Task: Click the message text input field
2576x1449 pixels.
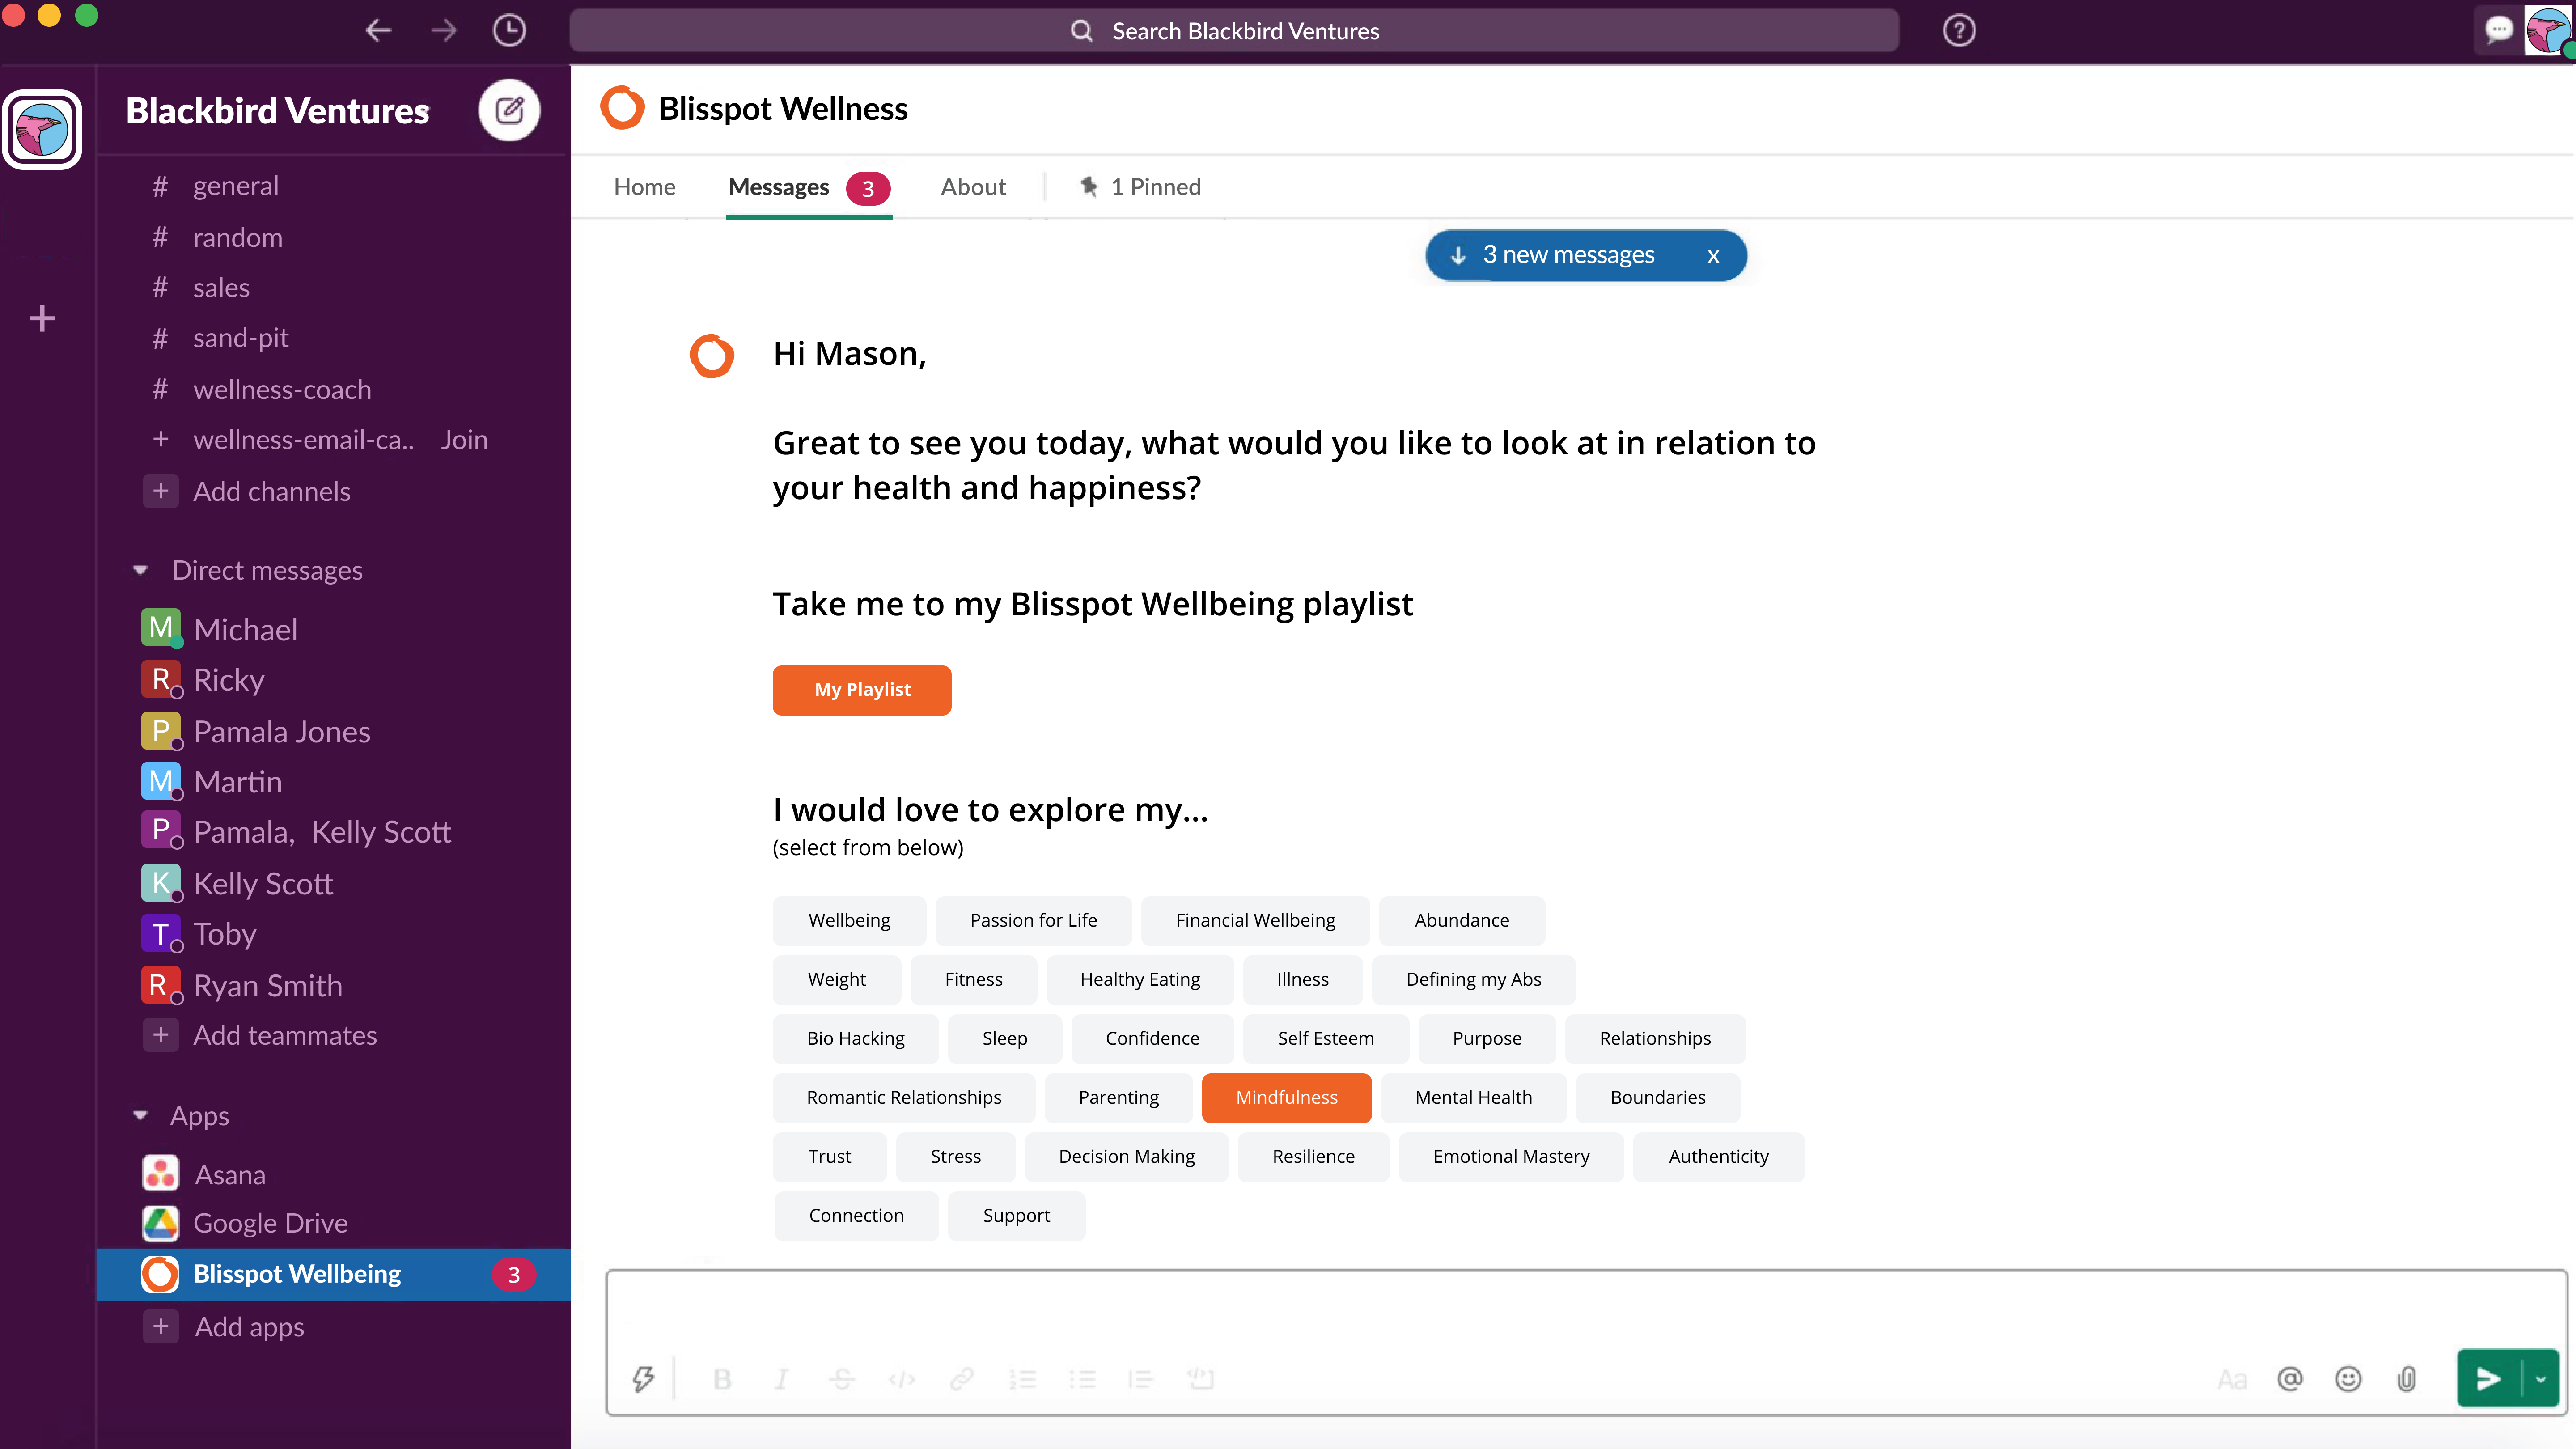Action: pyautogui.click(x=1585, y=1310)
